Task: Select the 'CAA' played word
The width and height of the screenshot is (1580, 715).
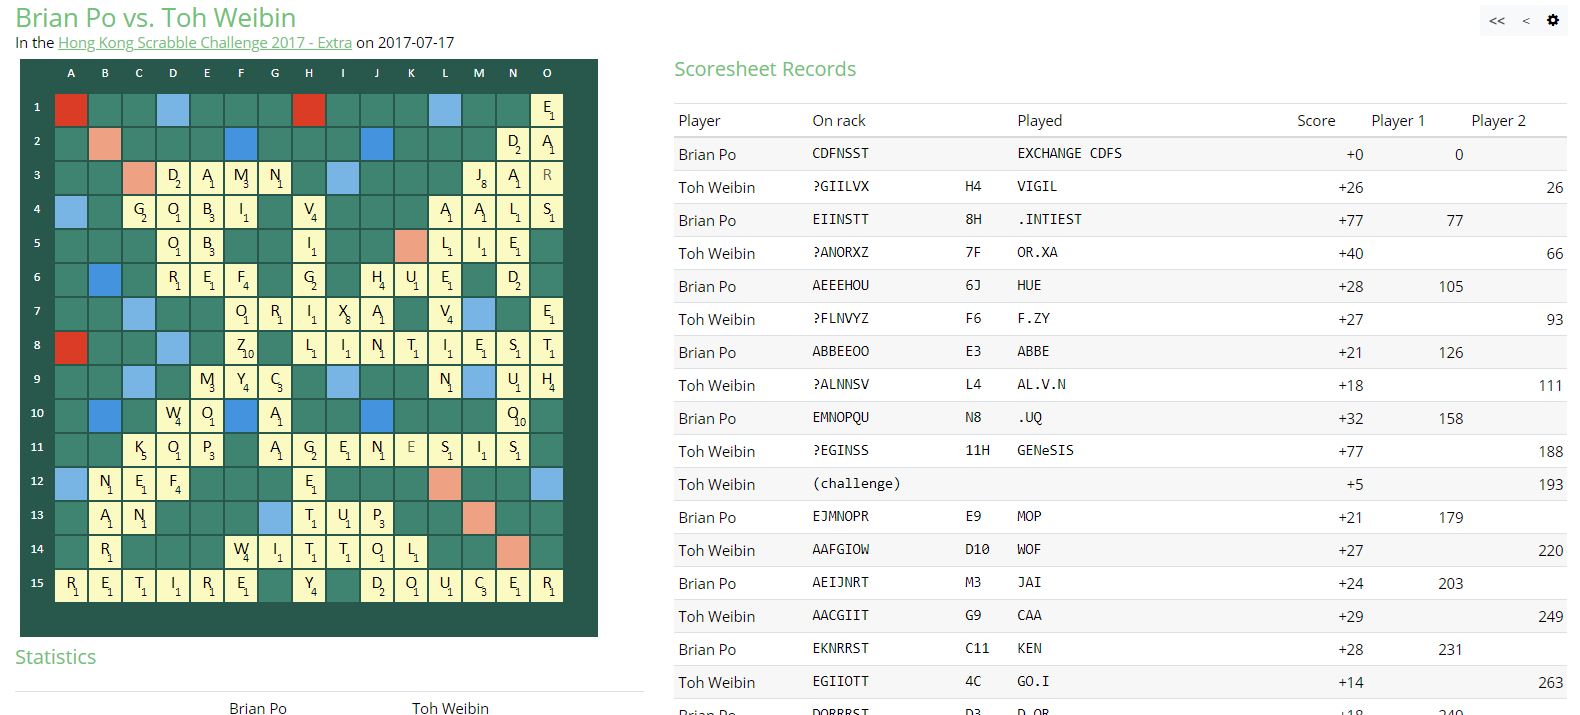Action: tap(1029, 615)
